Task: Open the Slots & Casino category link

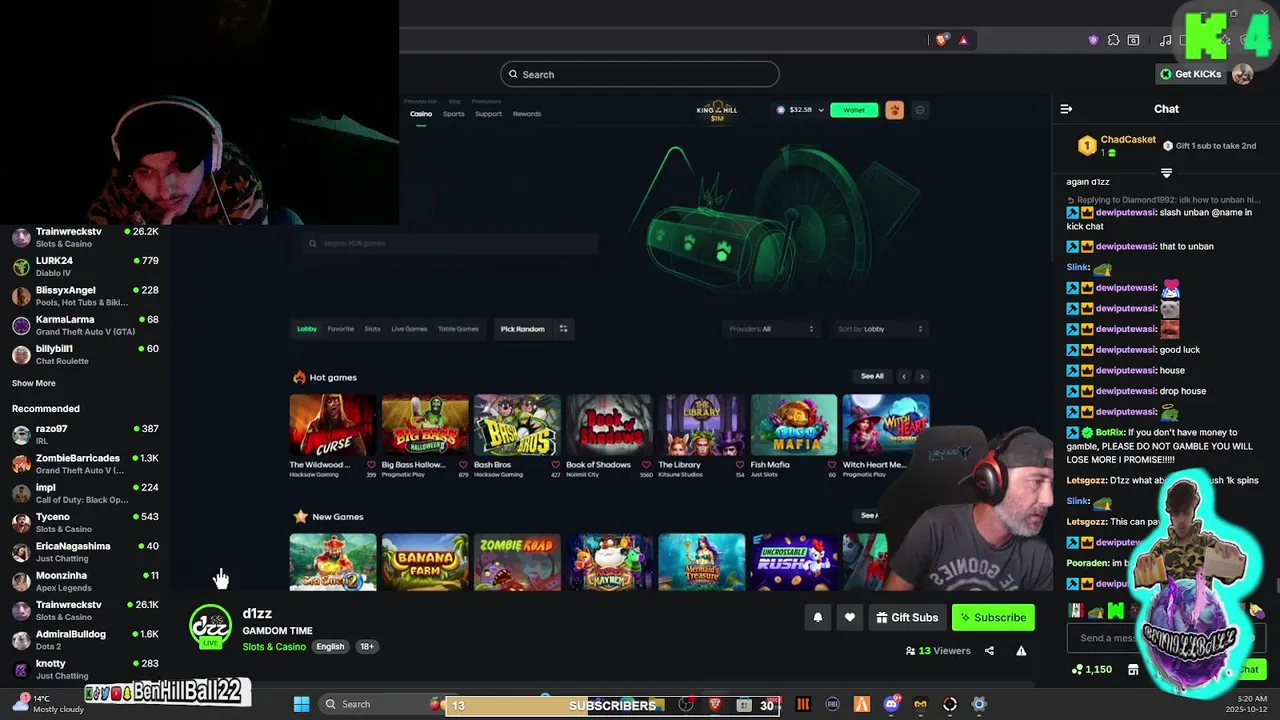Action: click(x=274, y=647)
